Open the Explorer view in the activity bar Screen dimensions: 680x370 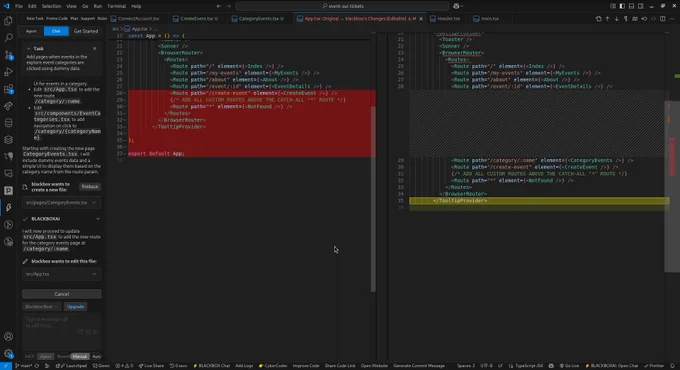(8, 21)
